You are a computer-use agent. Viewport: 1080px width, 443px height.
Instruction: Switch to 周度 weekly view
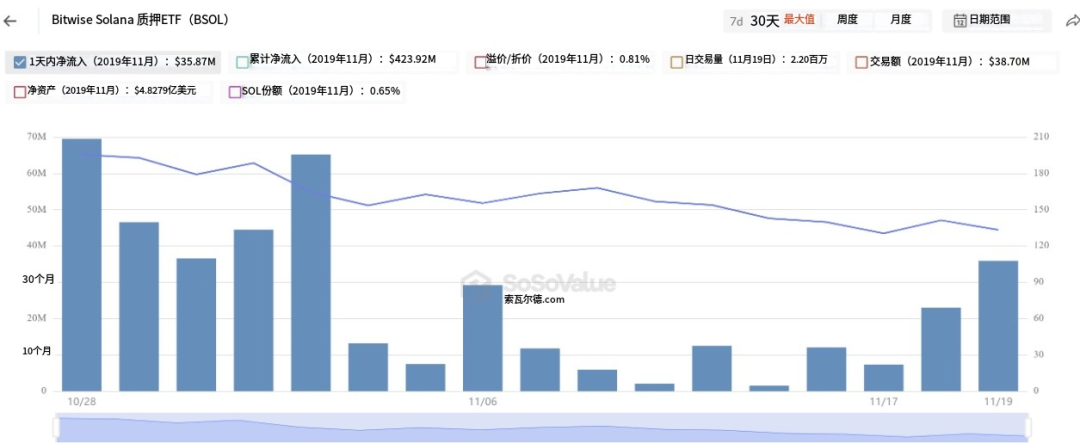tap(847, 20)
